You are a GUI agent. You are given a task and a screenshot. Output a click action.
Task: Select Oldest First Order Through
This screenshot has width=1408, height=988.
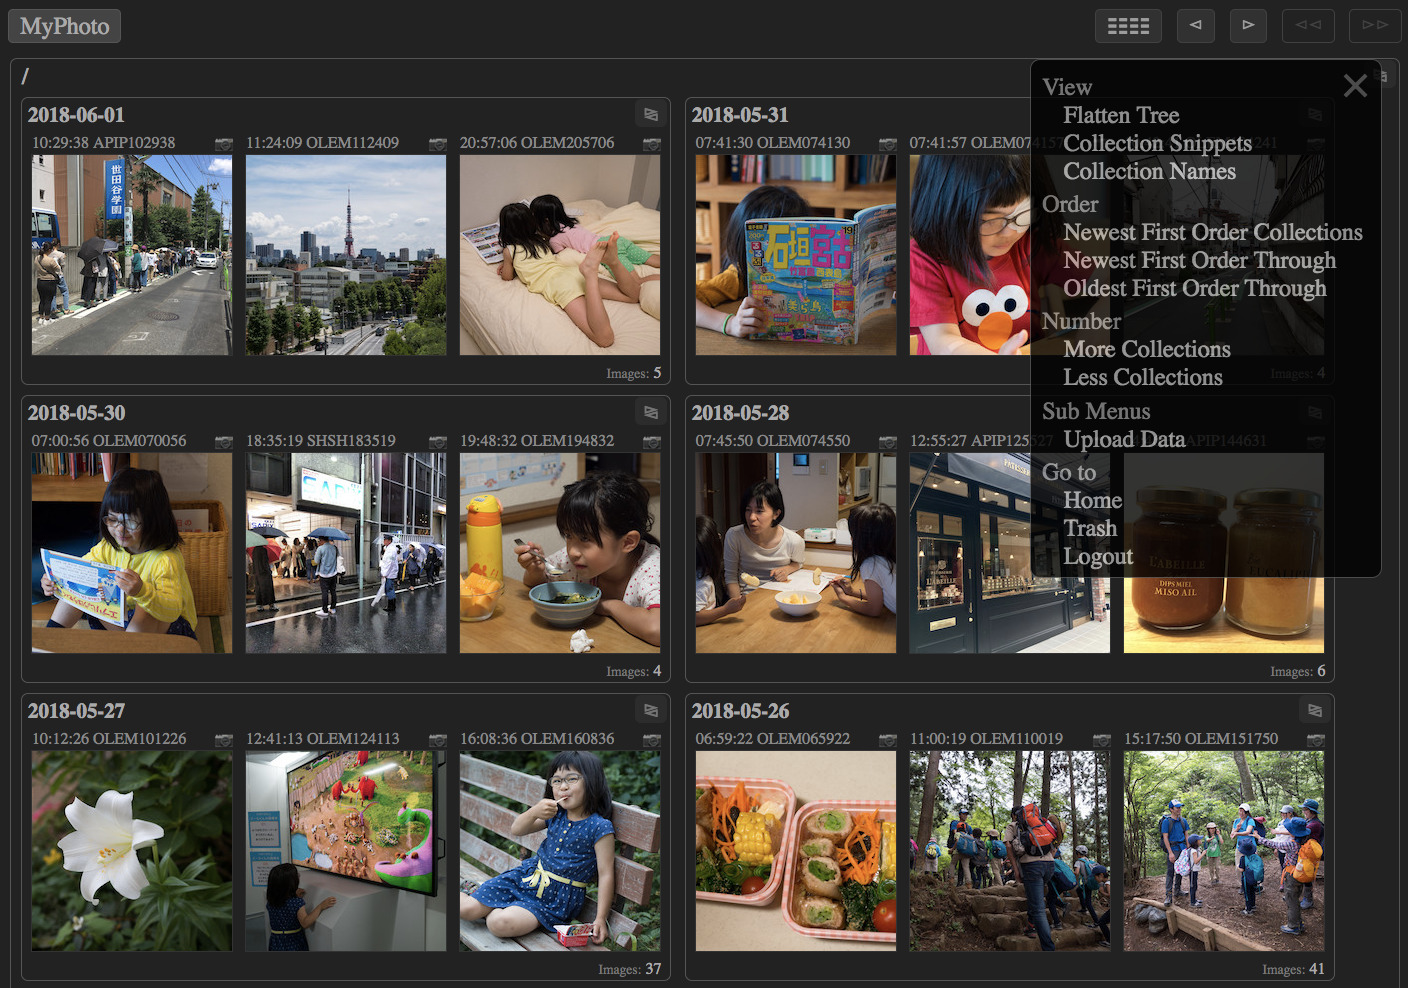1194,288
